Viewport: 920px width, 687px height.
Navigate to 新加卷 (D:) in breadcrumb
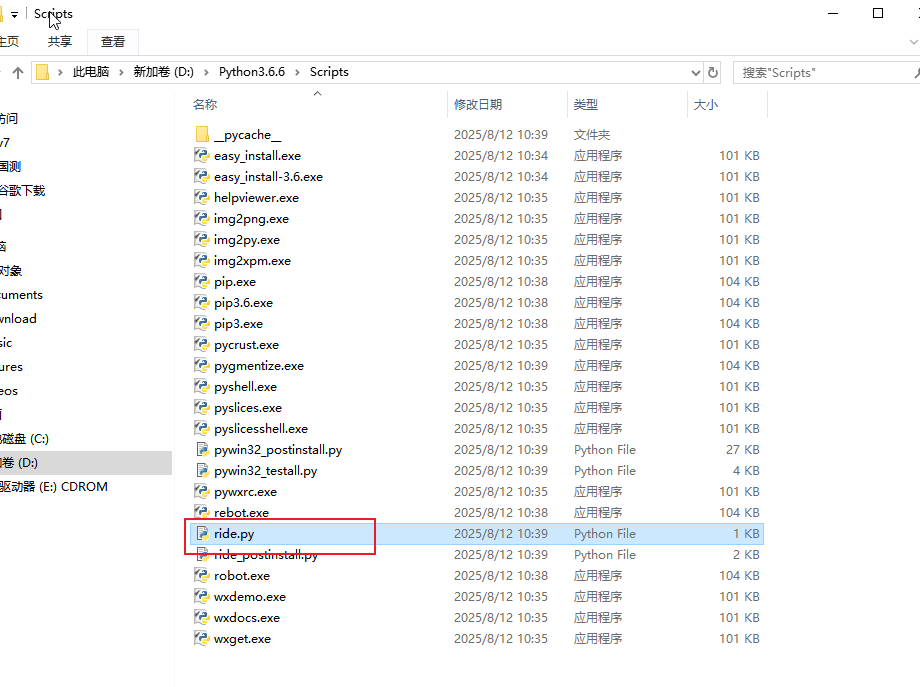click(x=164, y=72)
